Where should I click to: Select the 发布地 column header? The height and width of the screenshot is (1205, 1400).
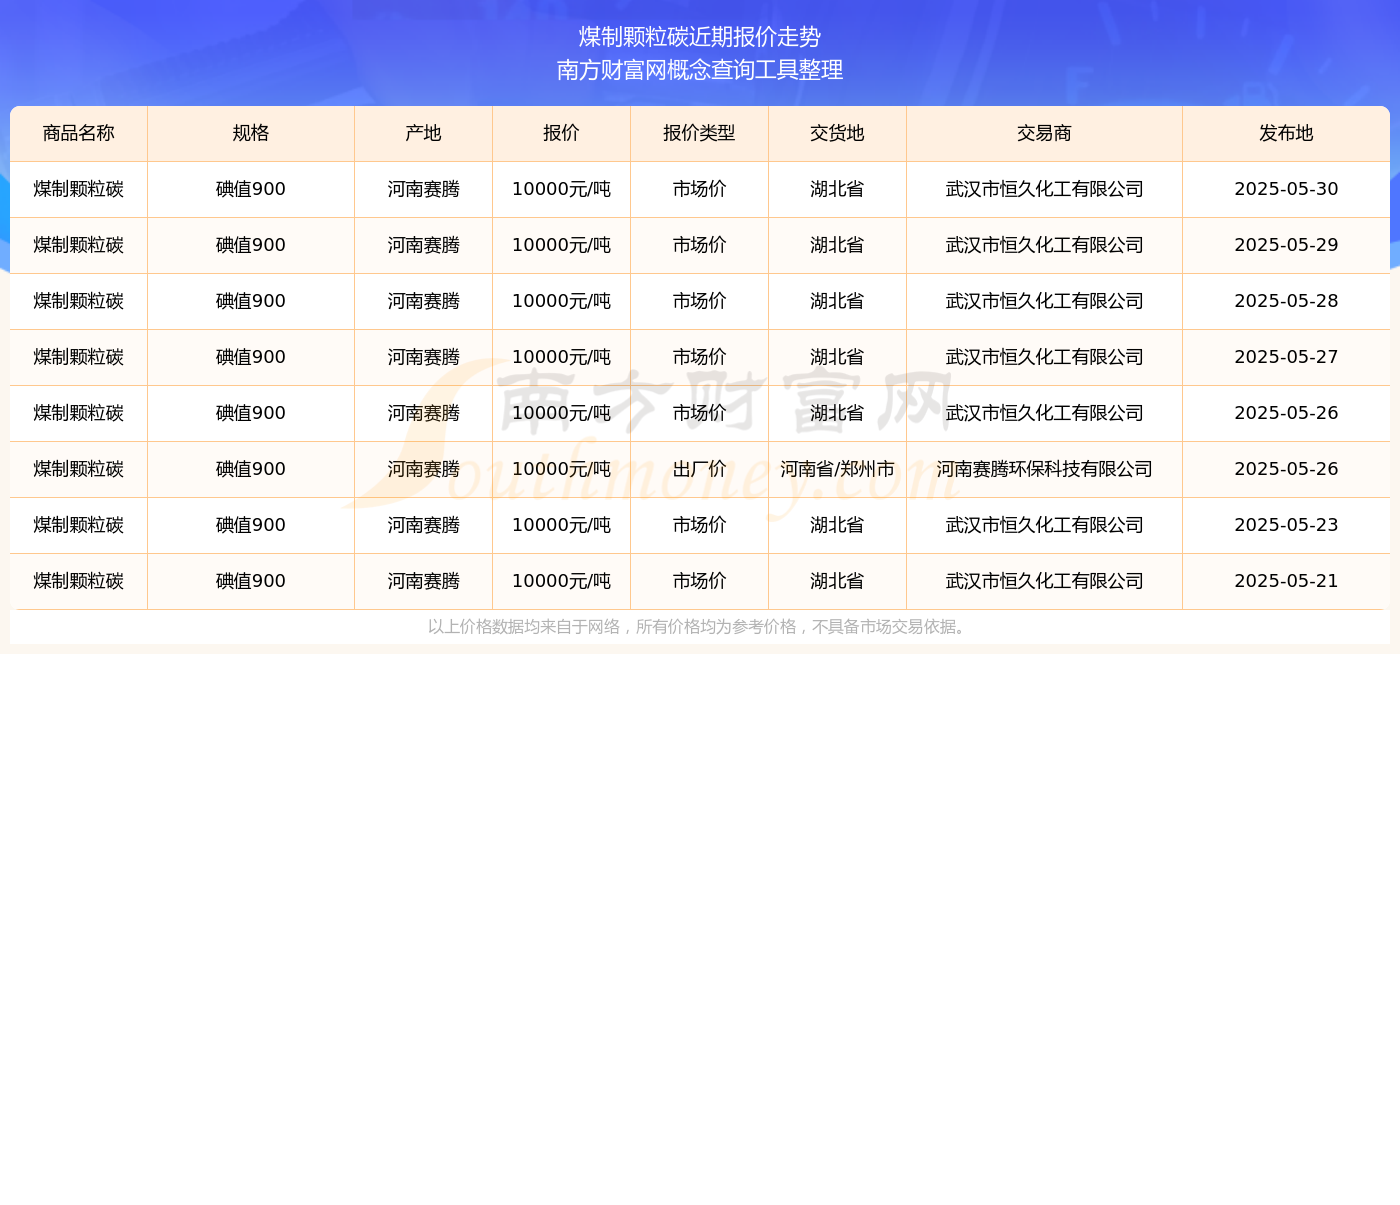click(1286, 134)
